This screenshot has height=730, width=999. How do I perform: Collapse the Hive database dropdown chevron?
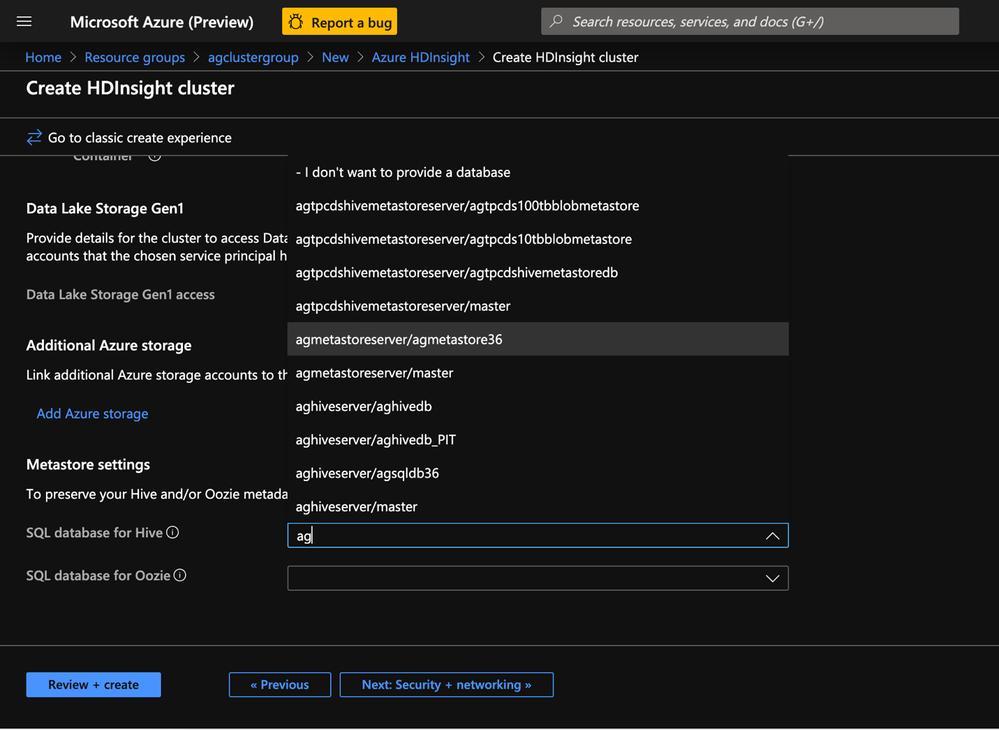click(x=772, y=536)
